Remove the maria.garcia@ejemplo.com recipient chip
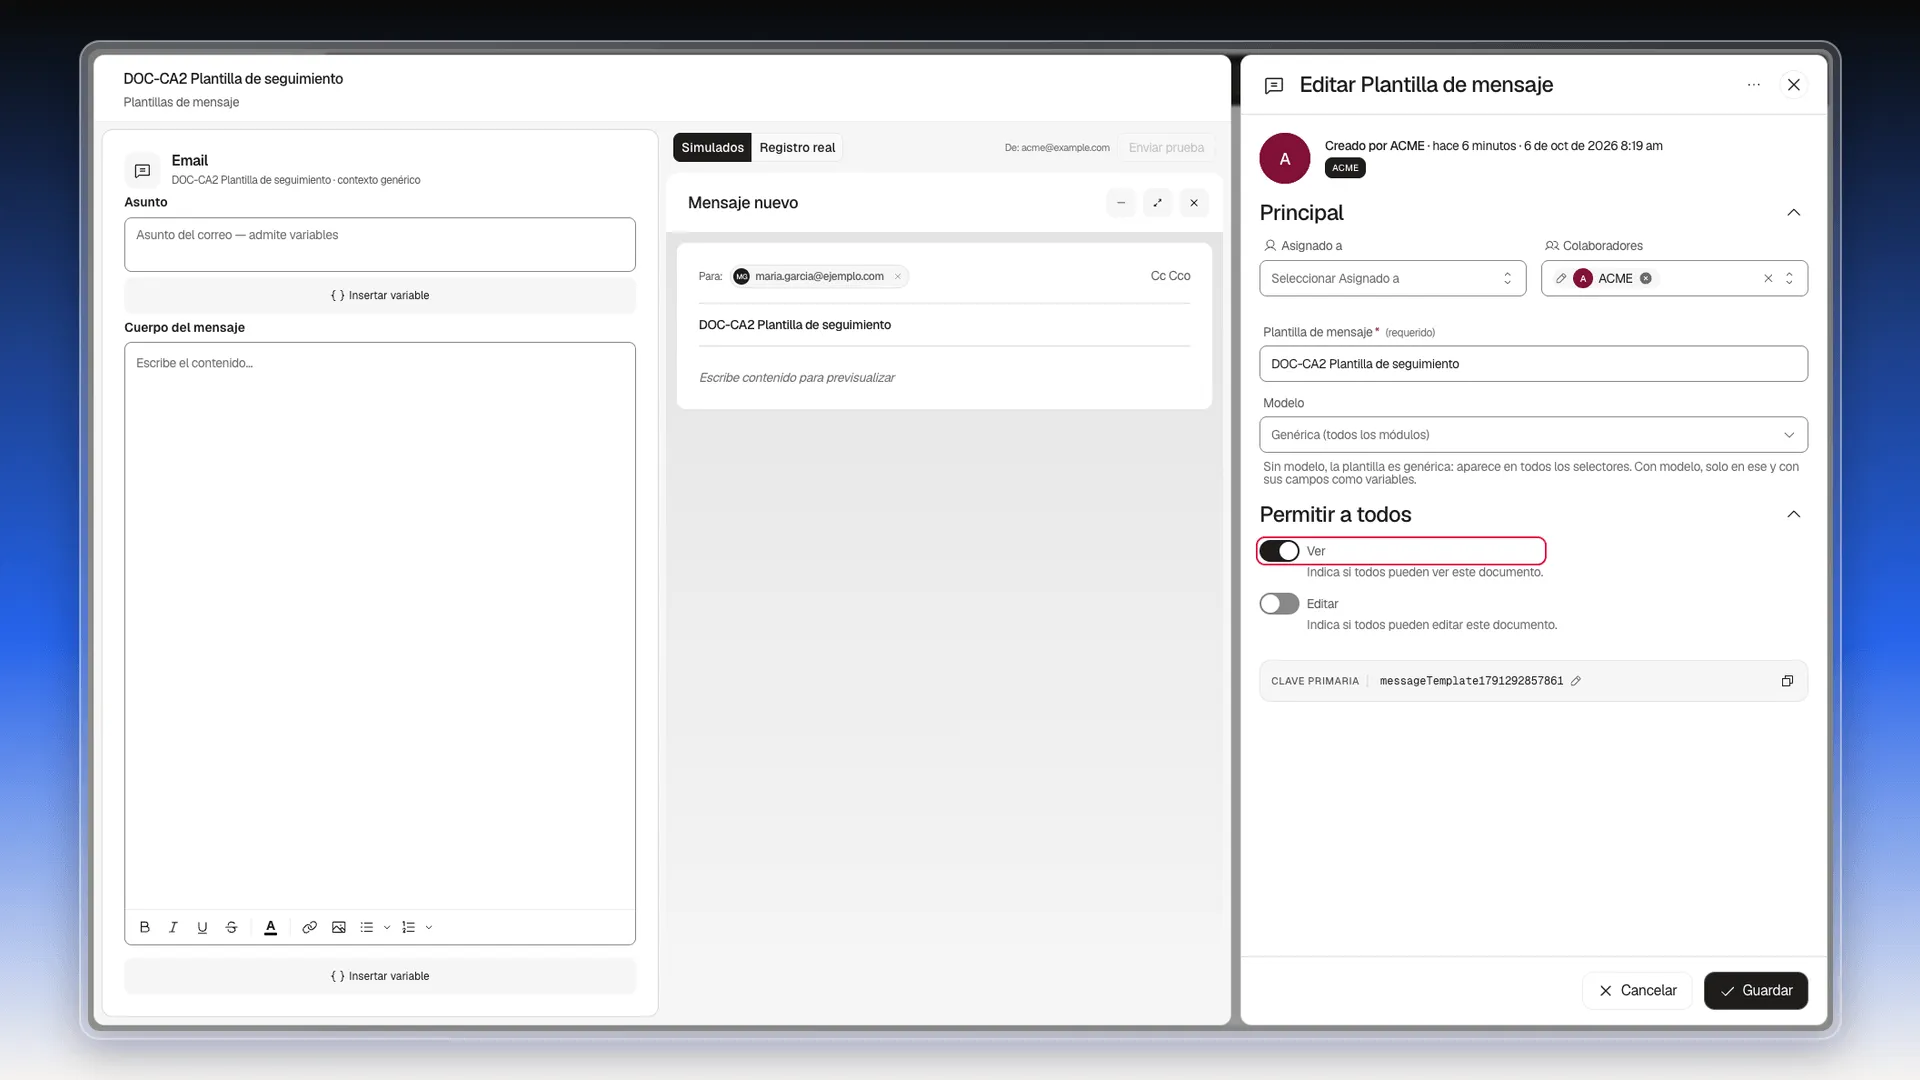The image size is (1920, 1080). 898,277
